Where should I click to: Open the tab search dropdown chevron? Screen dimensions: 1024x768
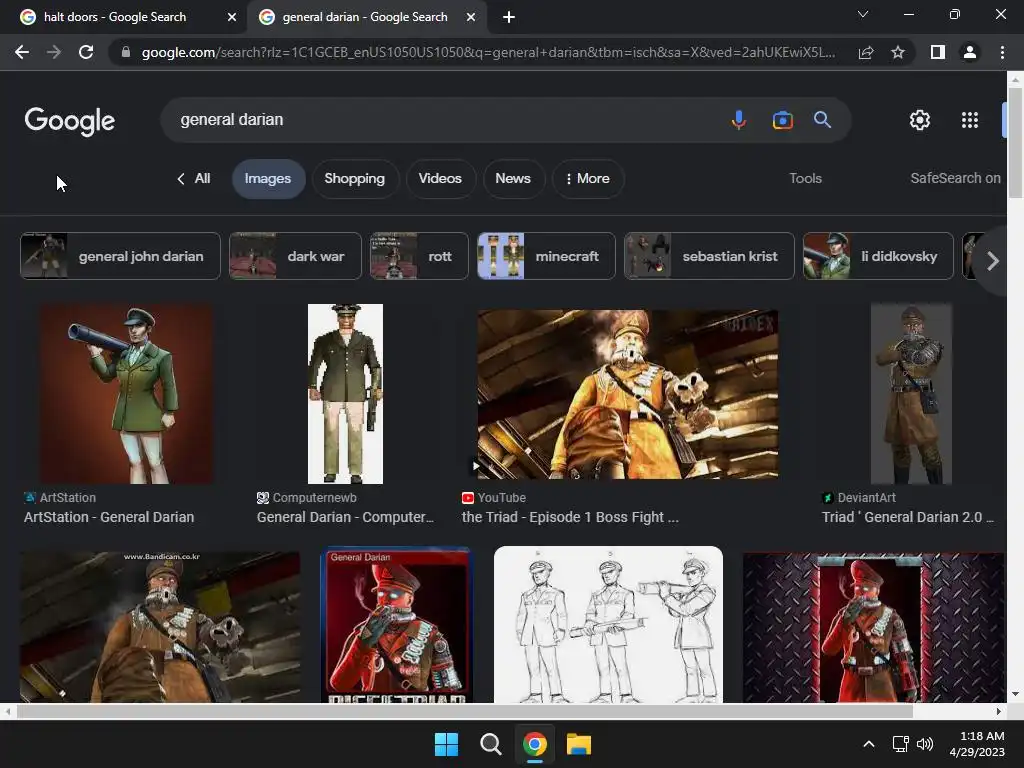pyautogui.click(x=863, y=14)
